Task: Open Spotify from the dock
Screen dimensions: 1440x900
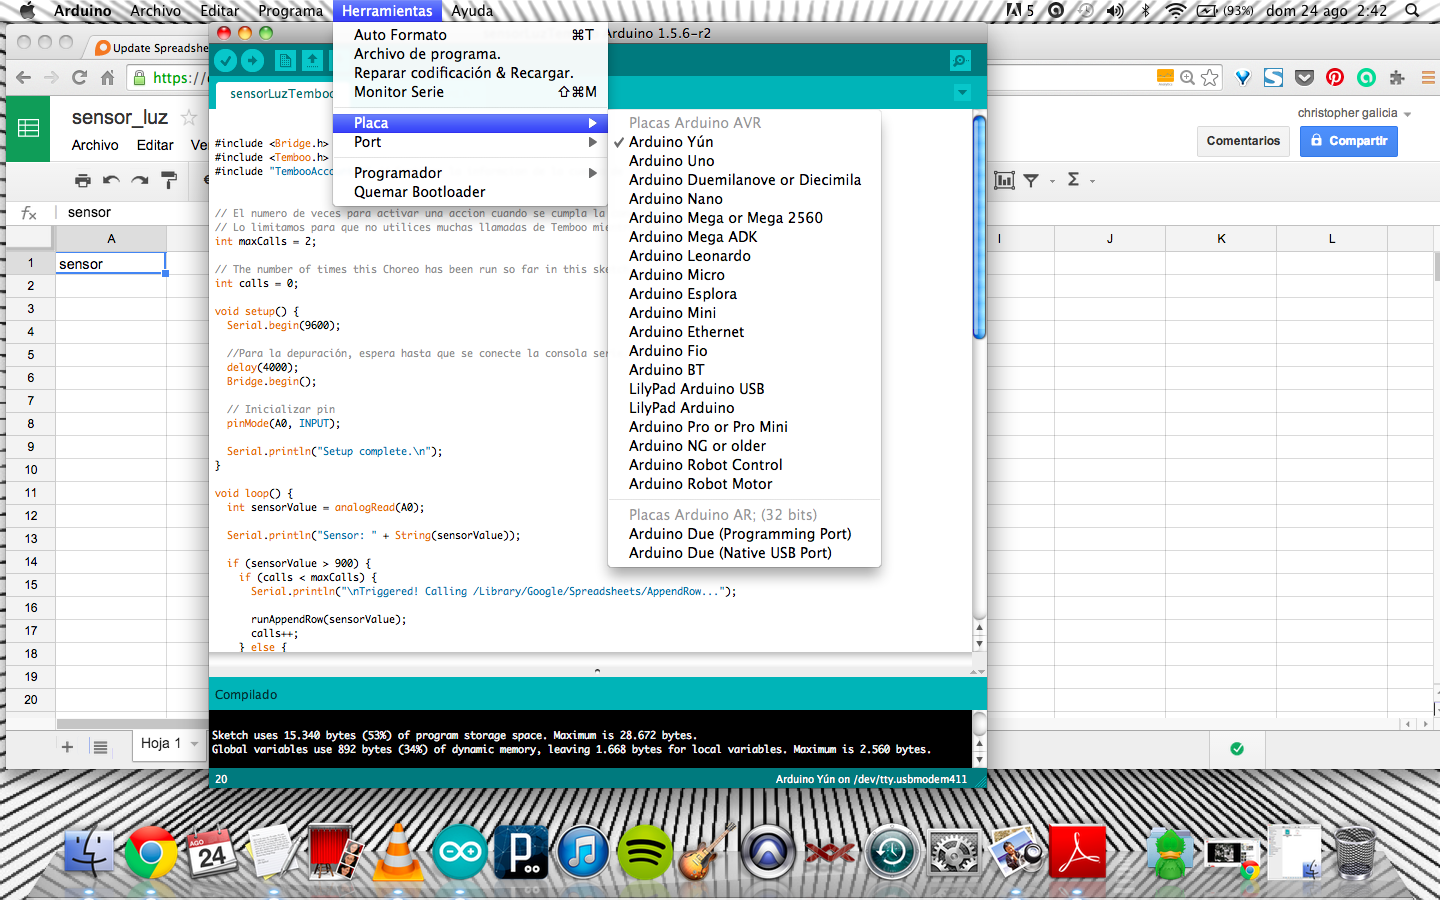Action: click(x=645, y=853)
